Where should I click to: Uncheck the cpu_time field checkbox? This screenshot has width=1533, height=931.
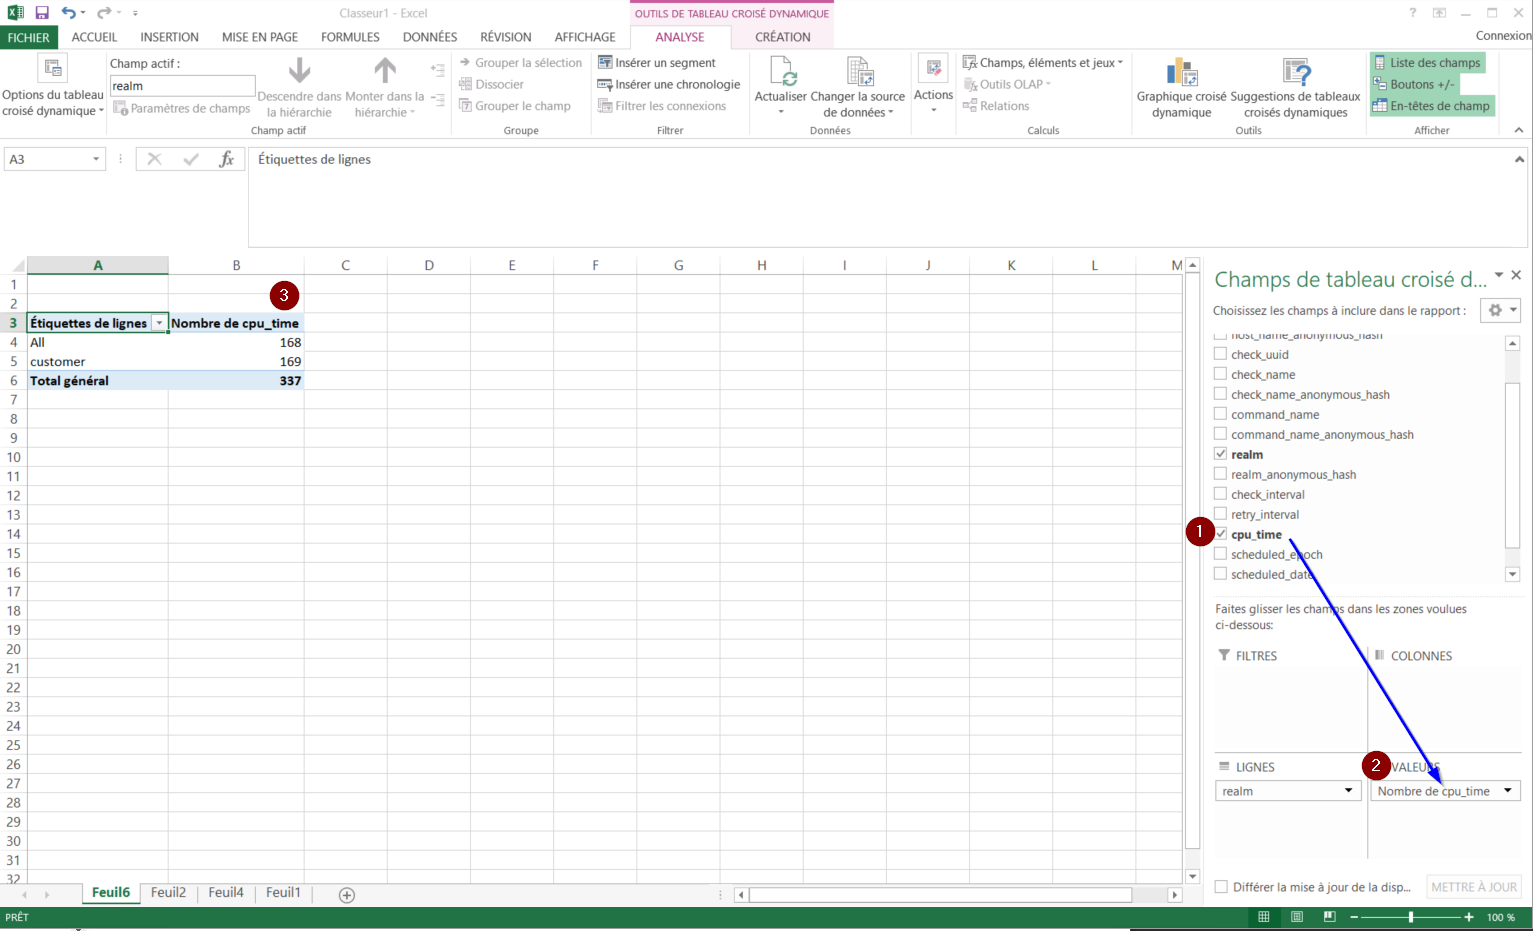click(x=1220, y=534)
